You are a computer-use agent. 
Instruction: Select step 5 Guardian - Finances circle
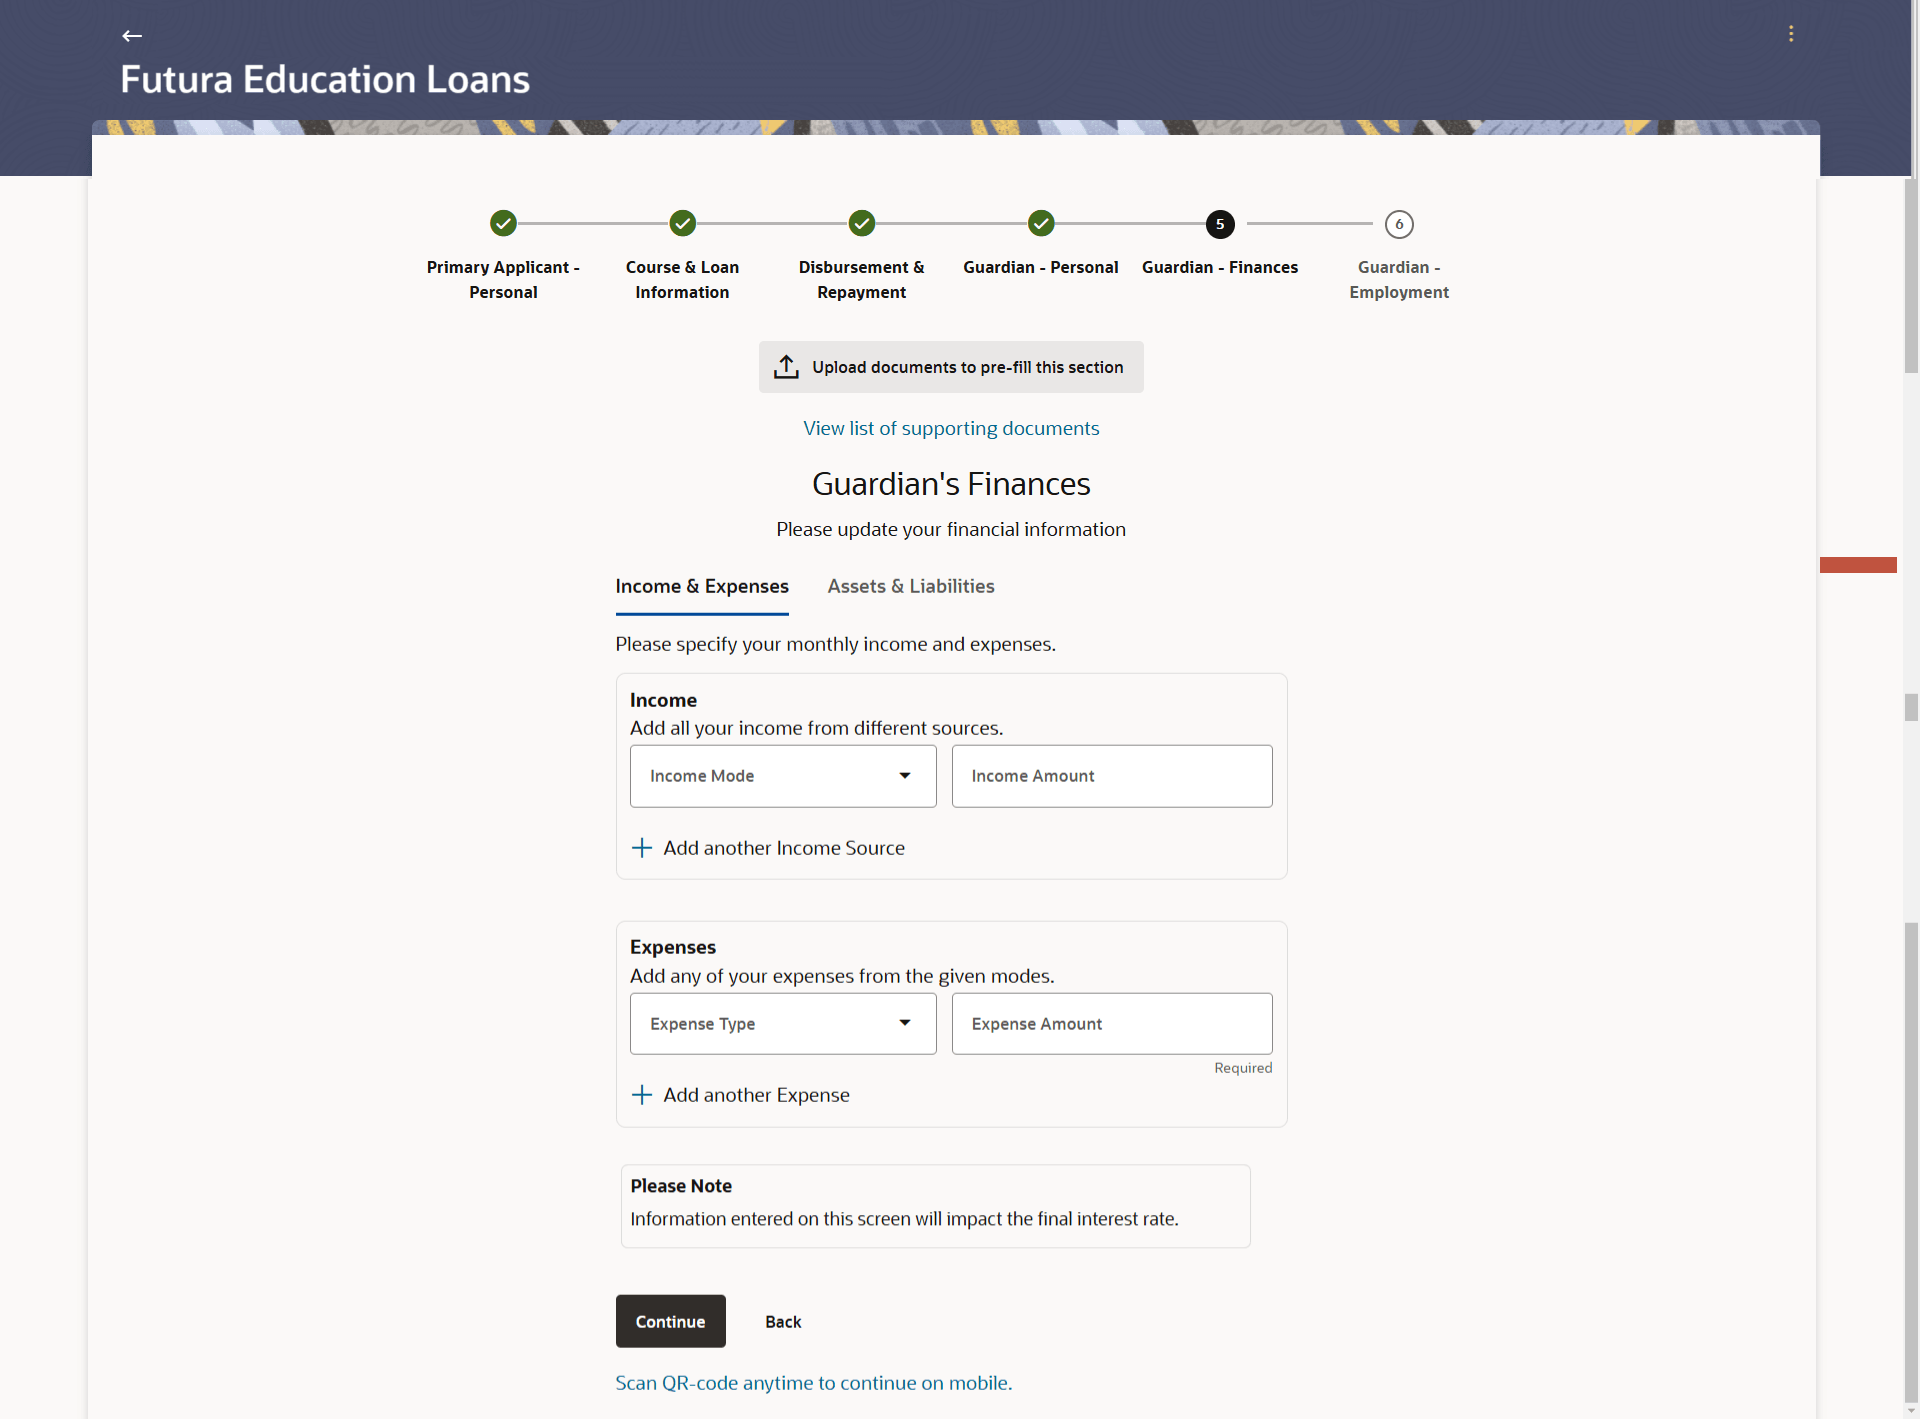[1219, 224]
